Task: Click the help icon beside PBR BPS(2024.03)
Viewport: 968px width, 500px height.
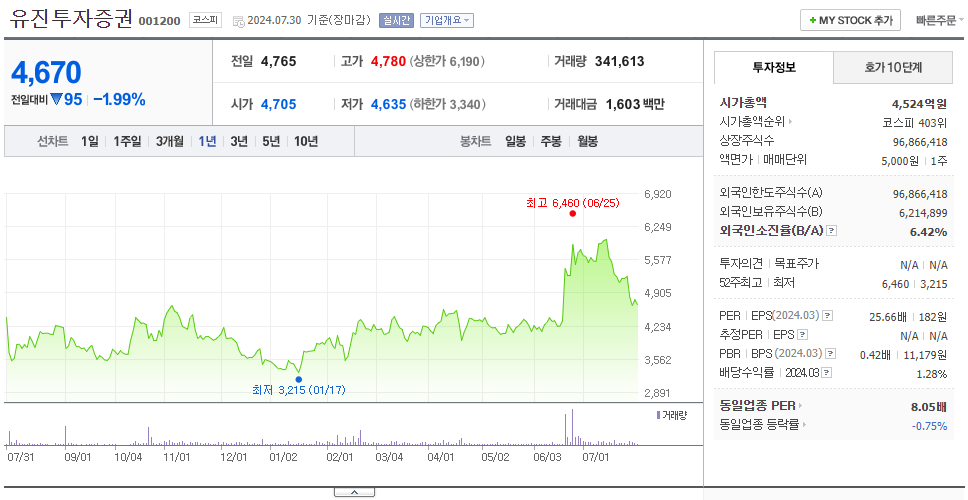Action: pos(831,354)
